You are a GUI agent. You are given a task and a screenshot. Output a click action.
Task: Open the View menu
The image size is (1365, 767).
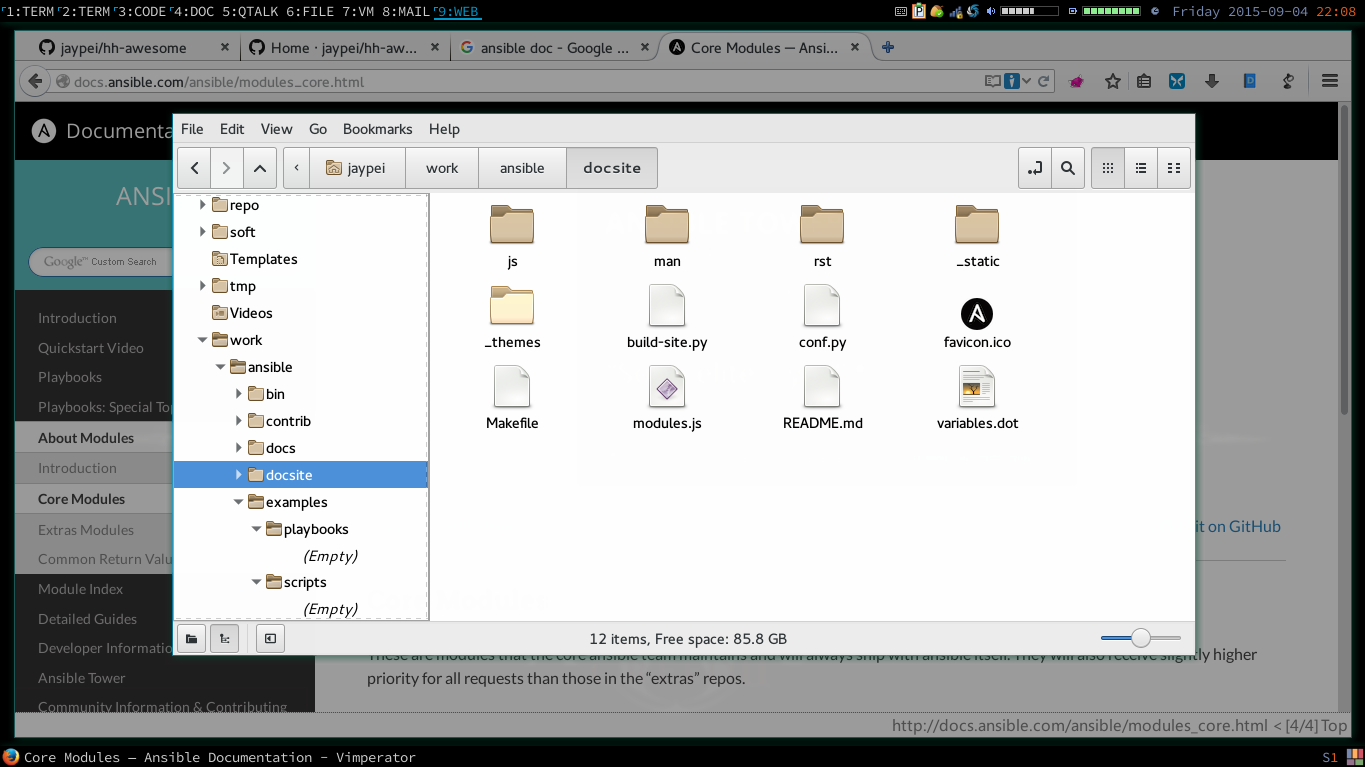276,129
